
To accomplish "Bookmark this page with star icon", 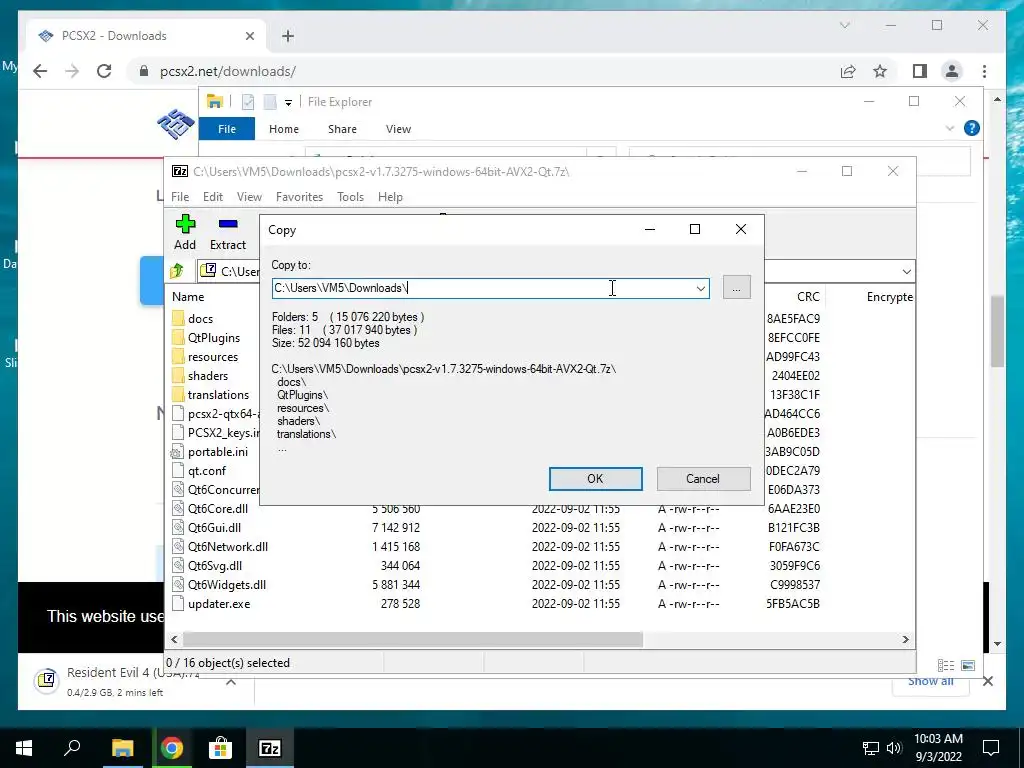I will click(880, 71).
